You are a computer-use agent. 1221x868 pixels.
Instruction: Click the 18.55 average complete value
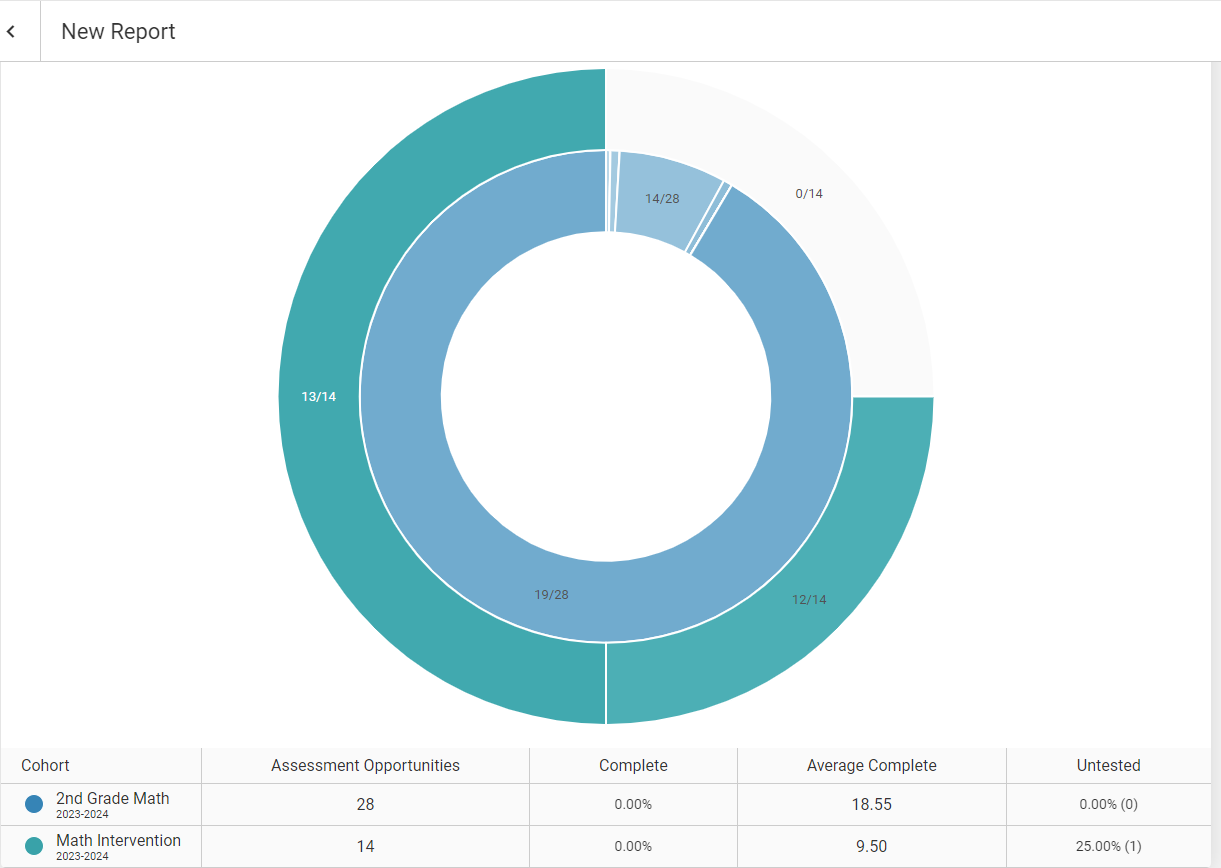[x=871, y=804]
